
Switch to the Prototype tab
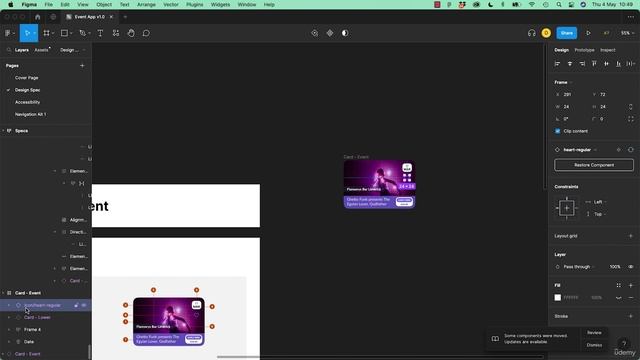[584, 50]
